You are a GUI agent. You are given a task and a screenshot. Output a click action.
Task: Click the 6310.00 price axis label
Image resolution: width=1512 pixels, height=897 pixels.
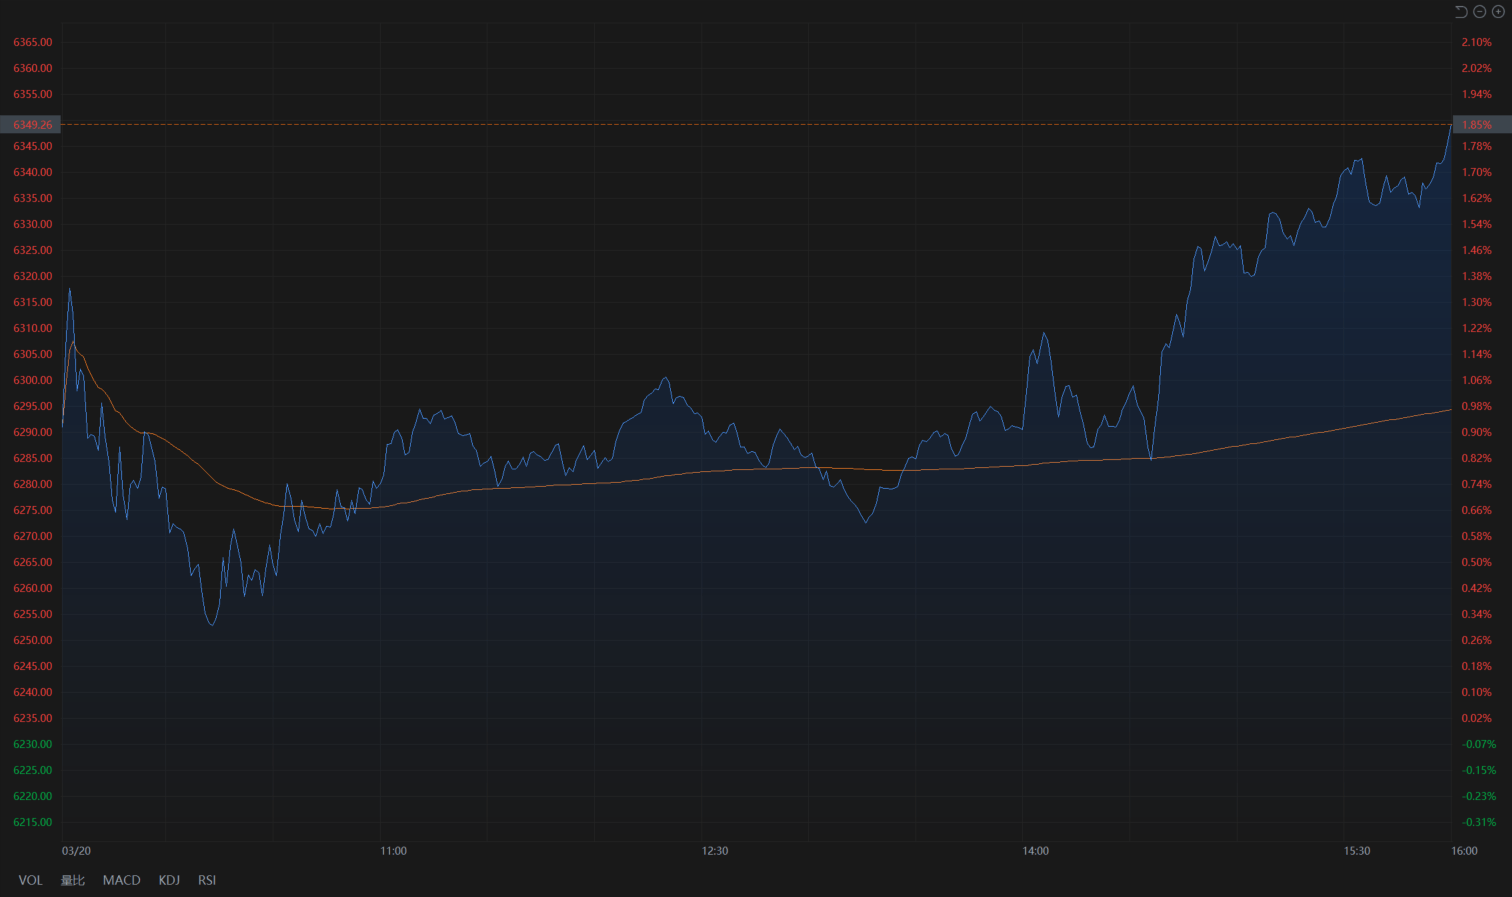[x=32, y=328]
